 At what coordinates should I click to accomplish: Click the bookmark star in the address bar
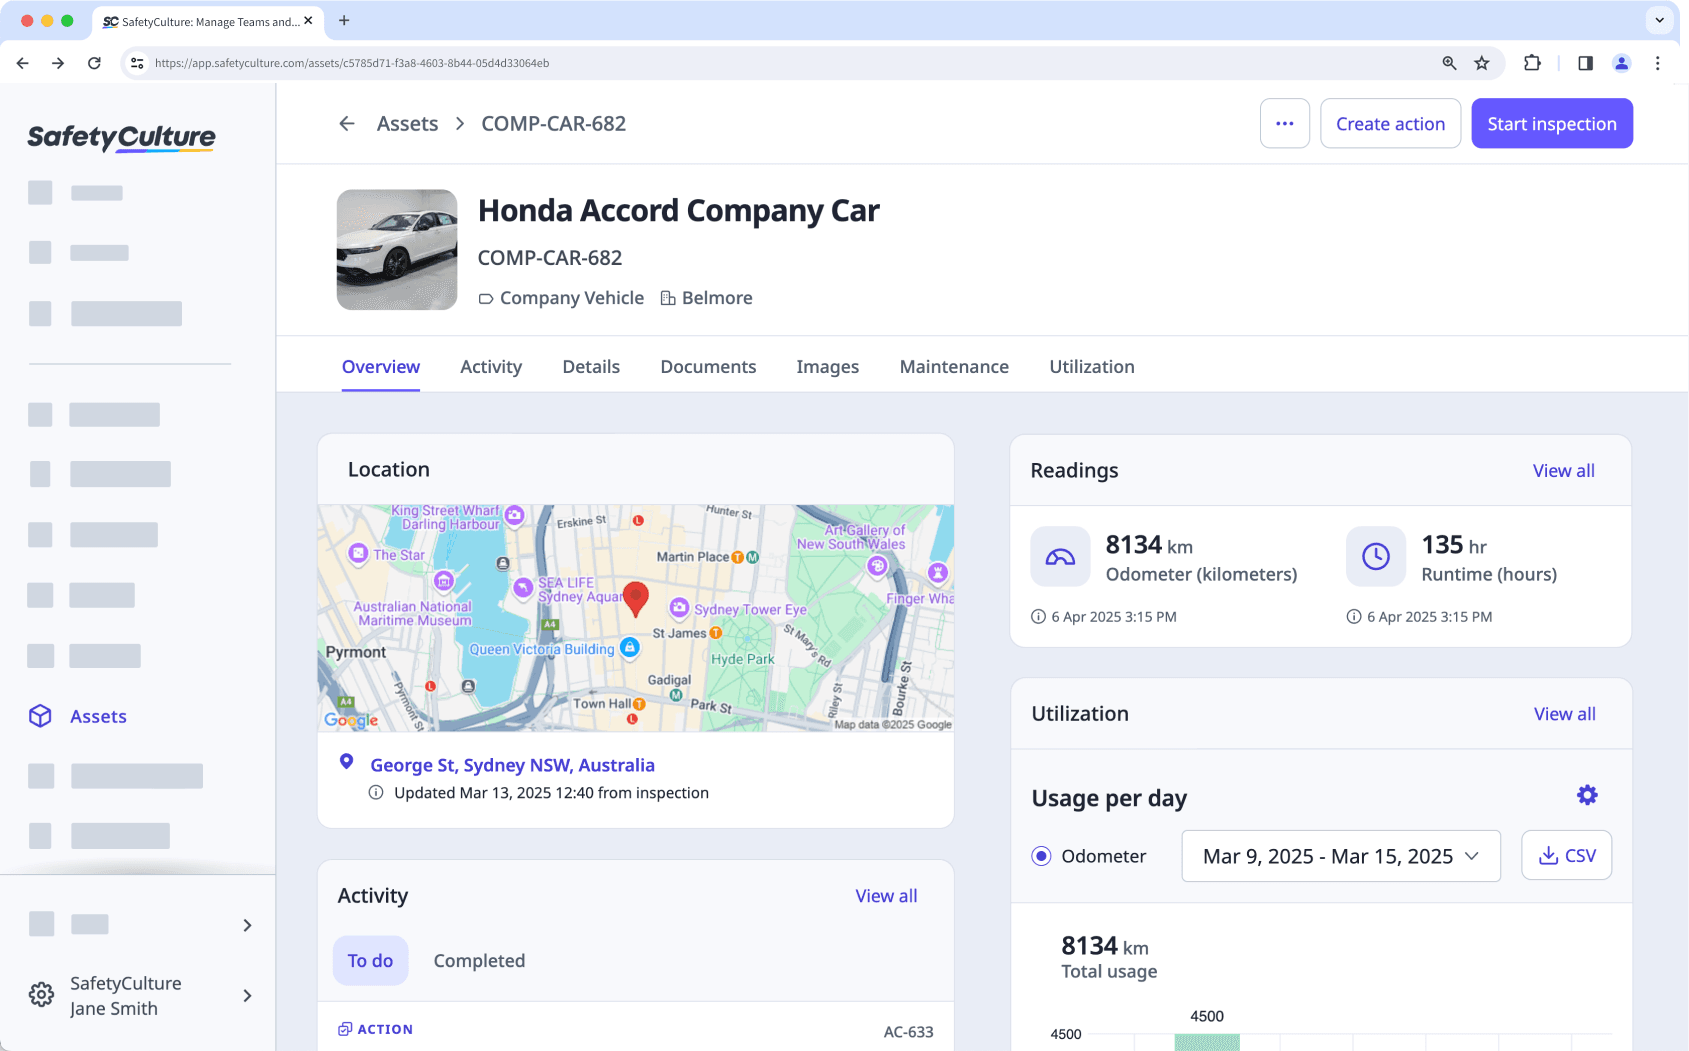tap(1481, 62)
